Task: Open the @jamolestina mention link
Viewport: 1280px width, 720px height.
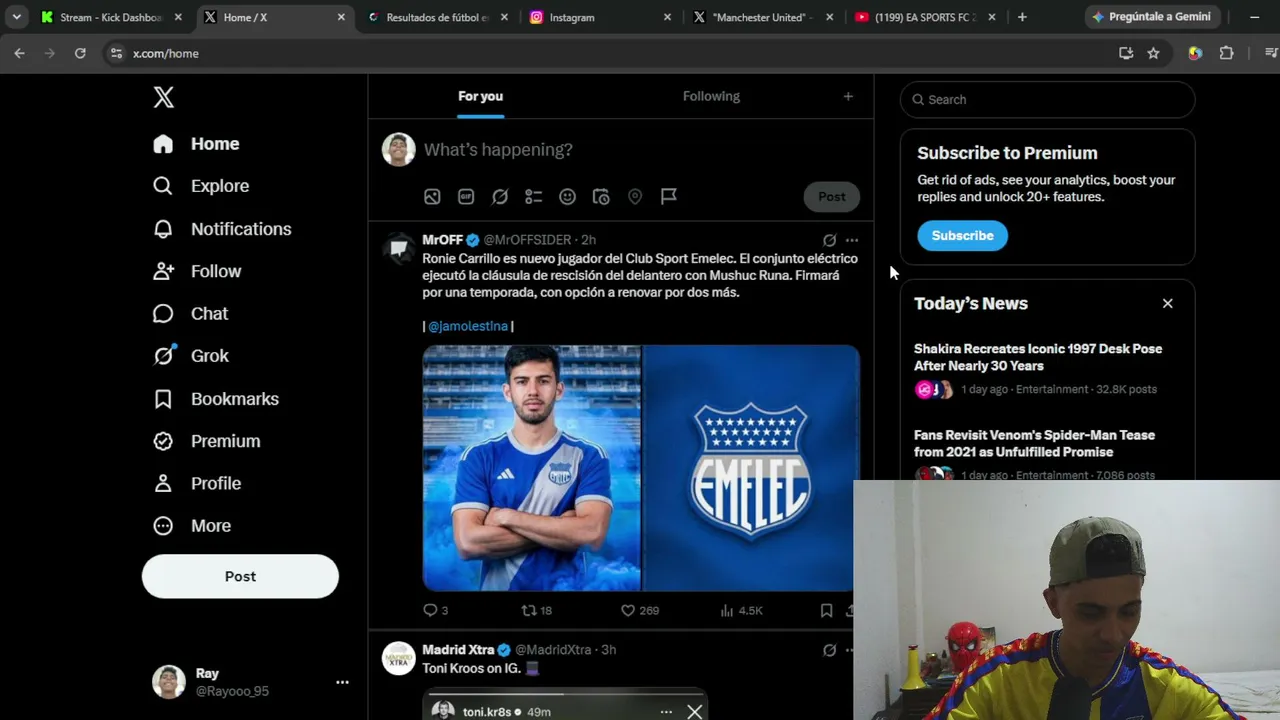Action: [x=468, y=326]
